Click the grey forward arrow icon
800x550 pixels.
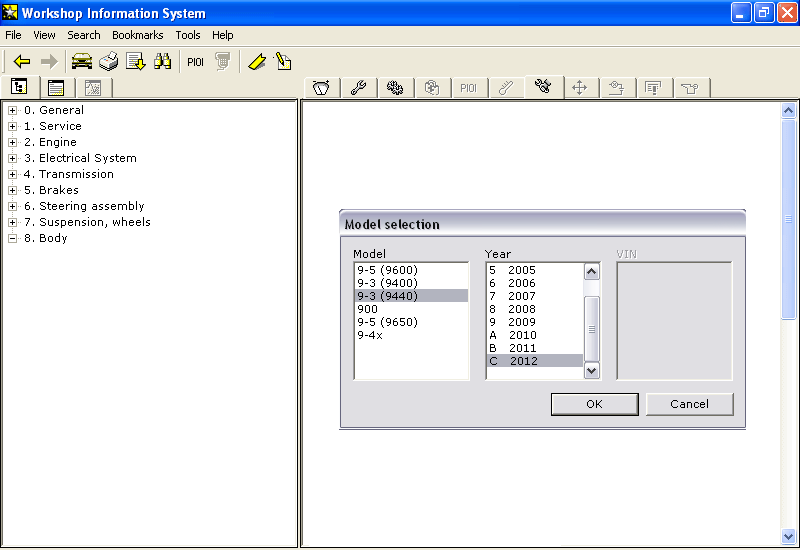point(49,62)
